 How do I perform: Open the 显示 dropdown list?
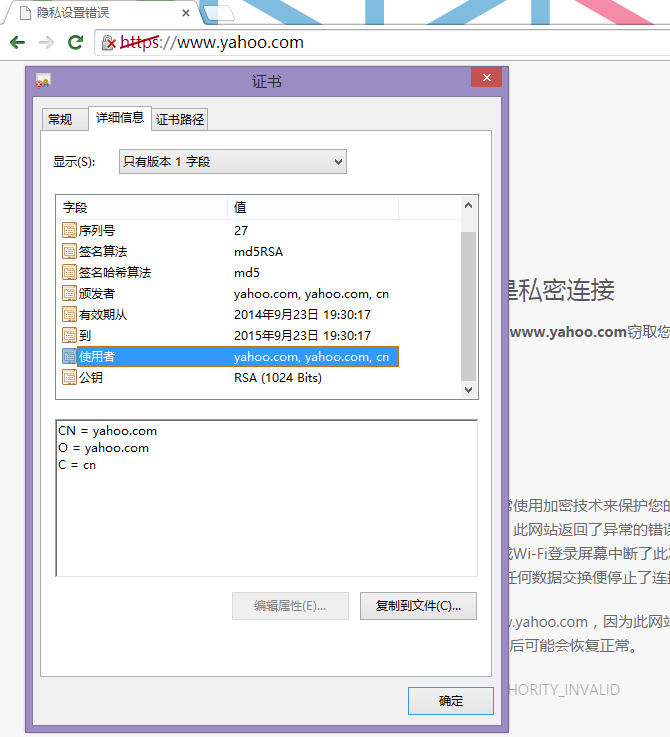(233, 162)
